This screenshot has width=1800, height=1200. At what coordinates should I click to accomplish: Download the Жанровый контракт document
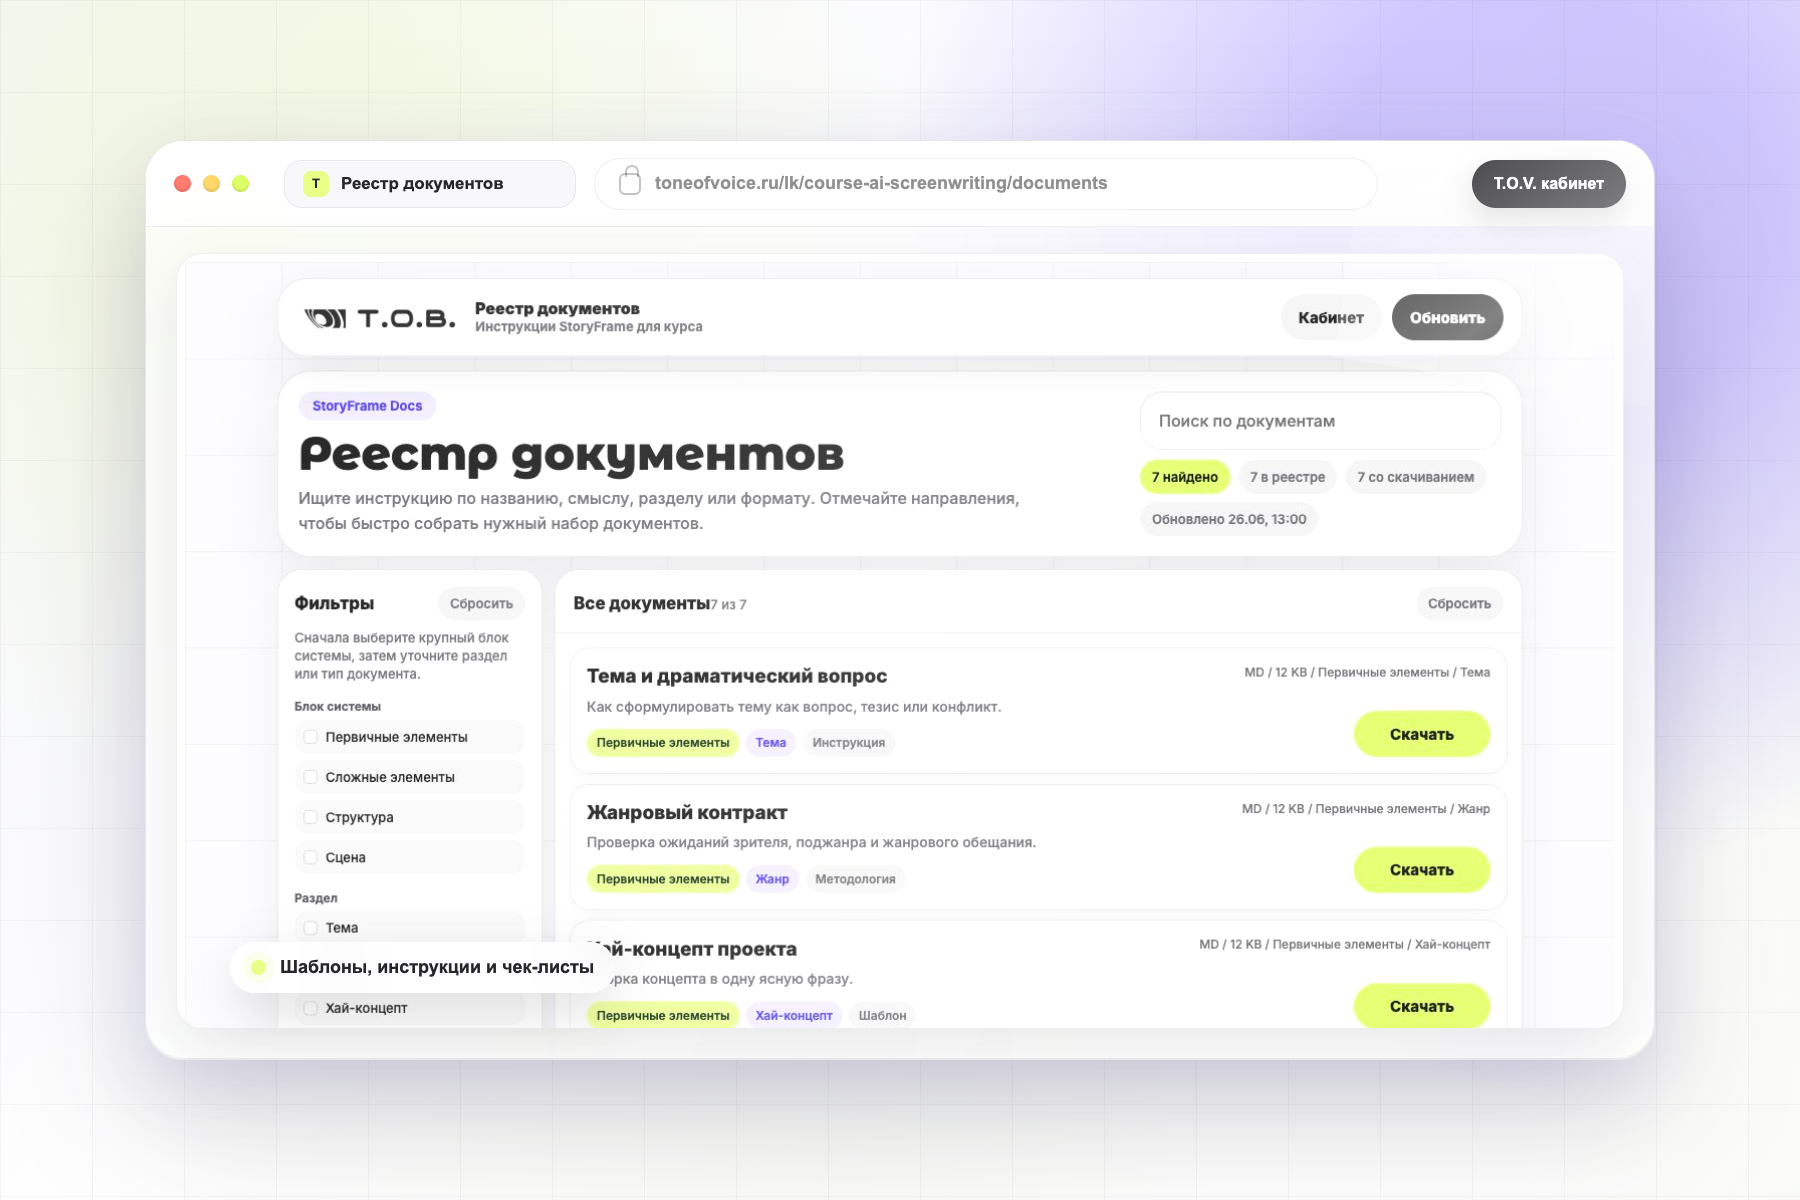(x=1421, y=870)
